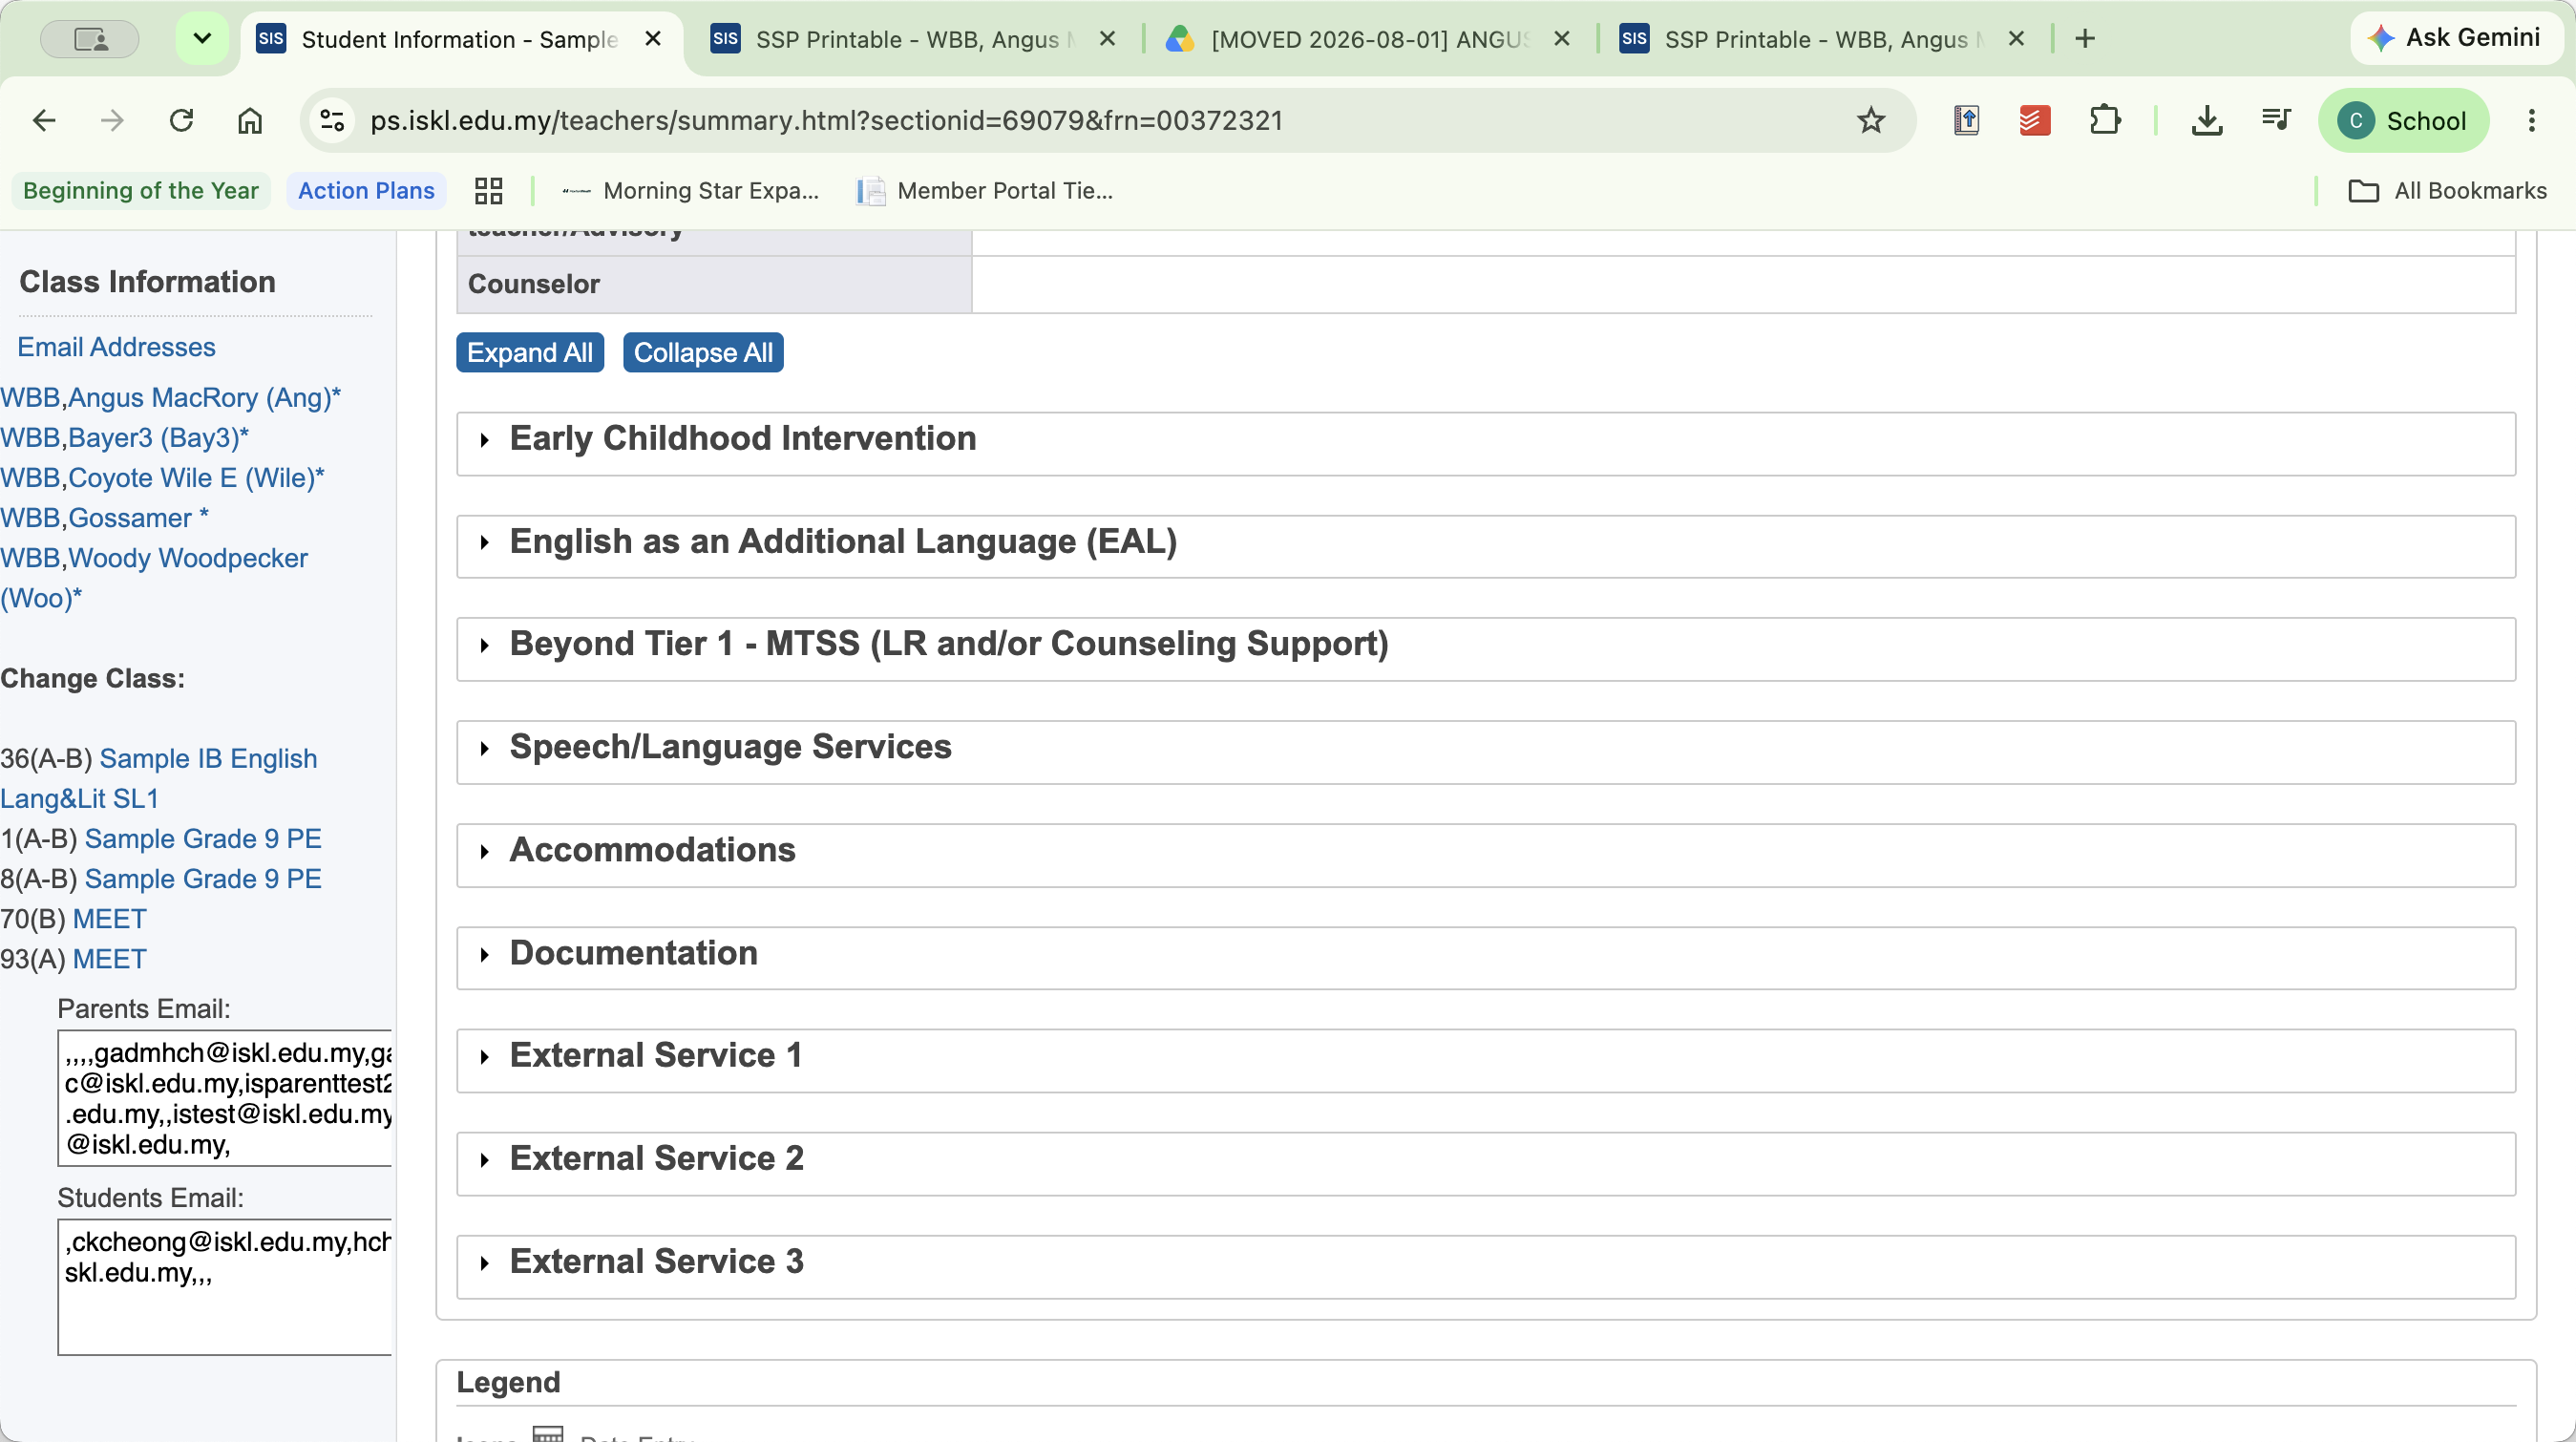2576x1442 pixels.
Task: View site information icon in address bar
Action: pyautogui.click(x=332, y=121)
